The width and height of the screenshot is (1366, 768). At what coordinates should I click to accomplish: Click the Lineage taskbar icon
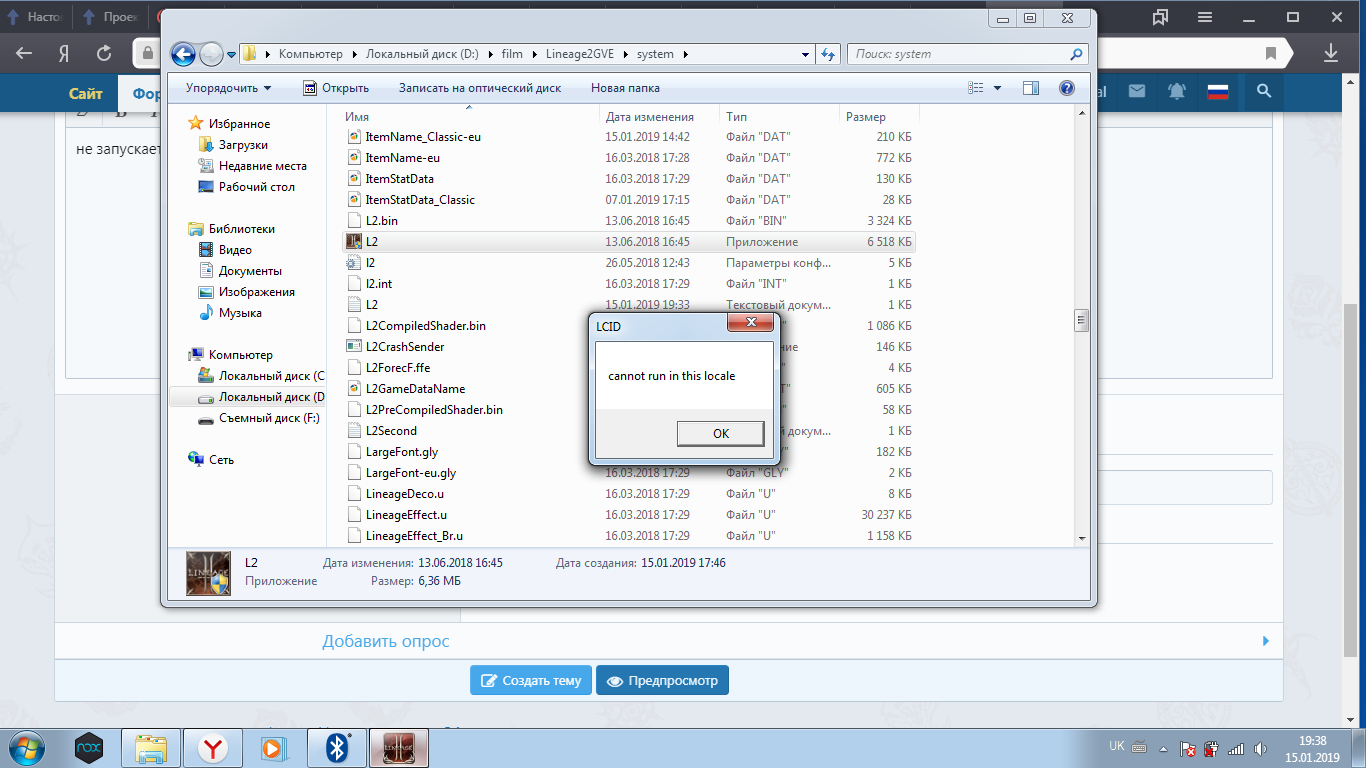tap(399, 747)
